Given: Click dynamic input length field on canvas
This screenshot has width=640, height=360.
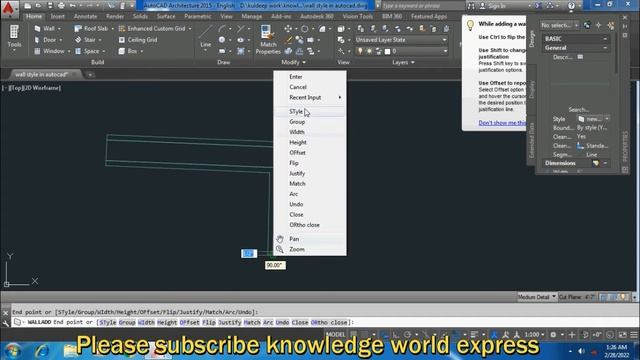Looking at the screenshot, I should tap(249, 253).
